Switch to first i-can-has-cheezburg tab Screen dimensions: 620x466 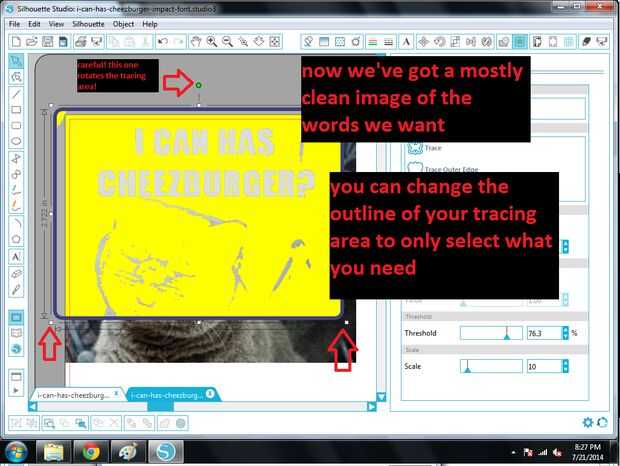pyautogui.click(x=74, y=395)
